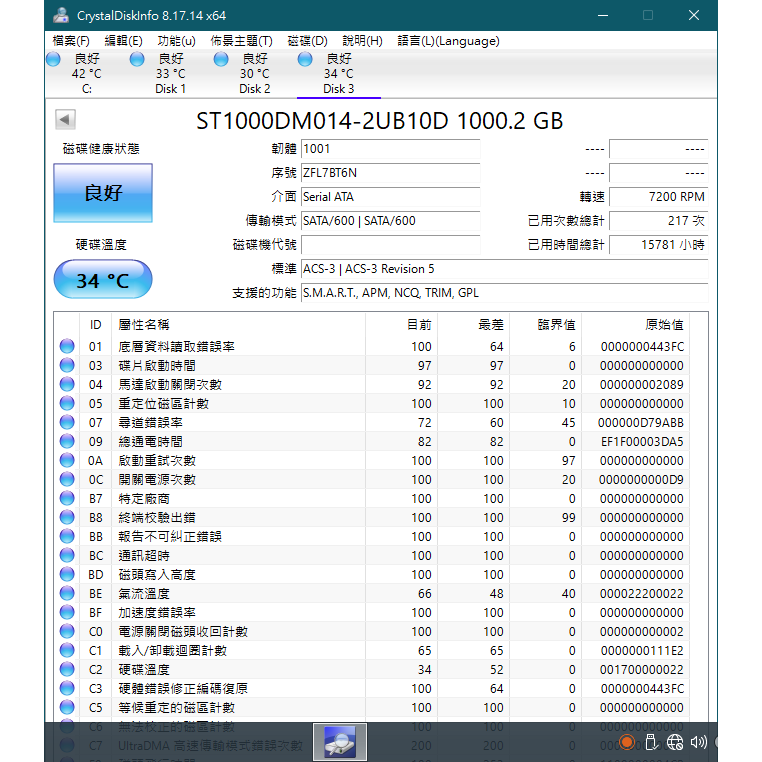Click the 目前 column header
Image resolution: width=762 pixels, height=762 pixels.
[x=401, y=325]
